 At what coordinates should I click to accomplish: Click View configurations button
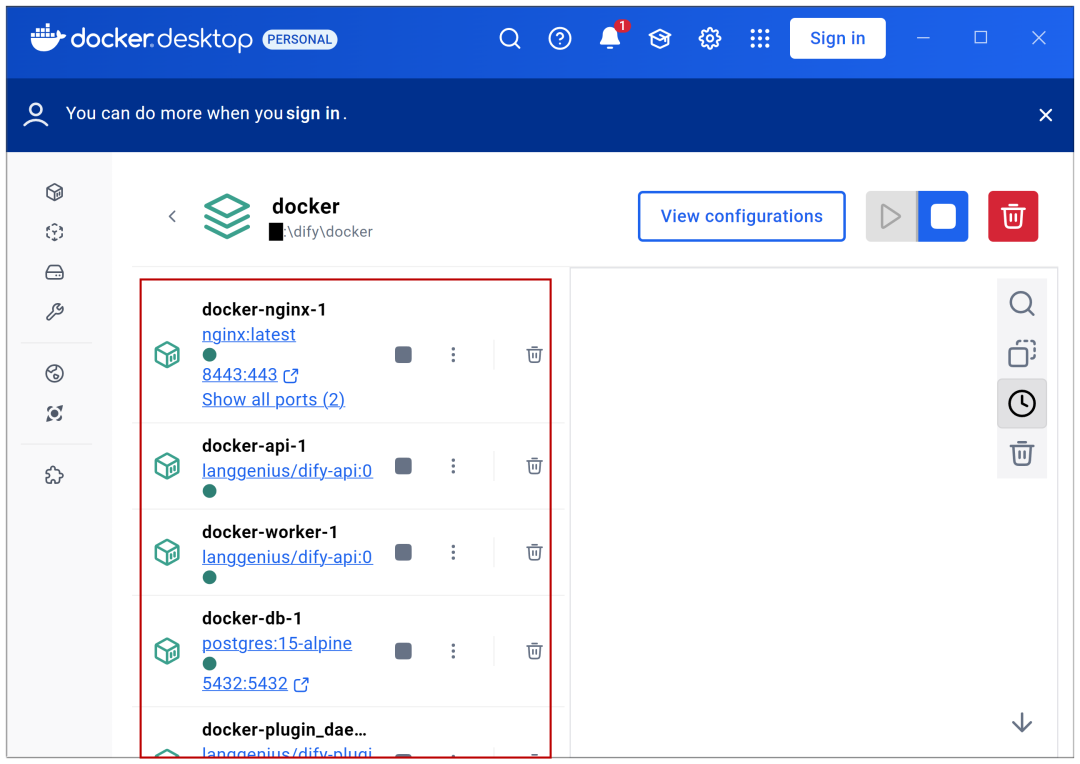coord(742,216)
